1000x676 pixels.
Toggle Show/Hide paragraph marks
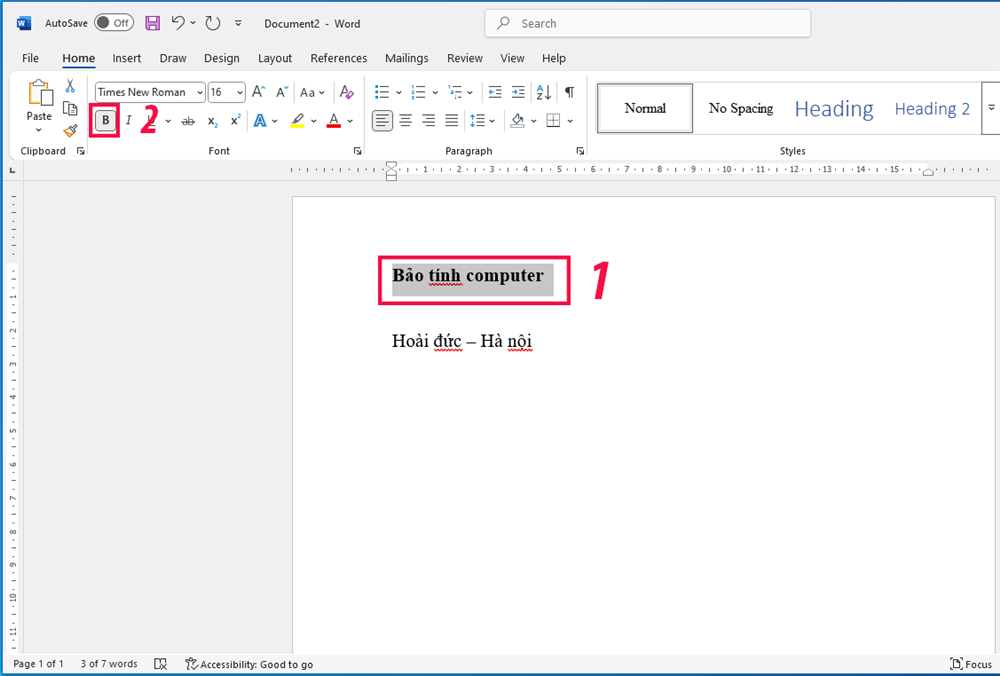point(570,92)
